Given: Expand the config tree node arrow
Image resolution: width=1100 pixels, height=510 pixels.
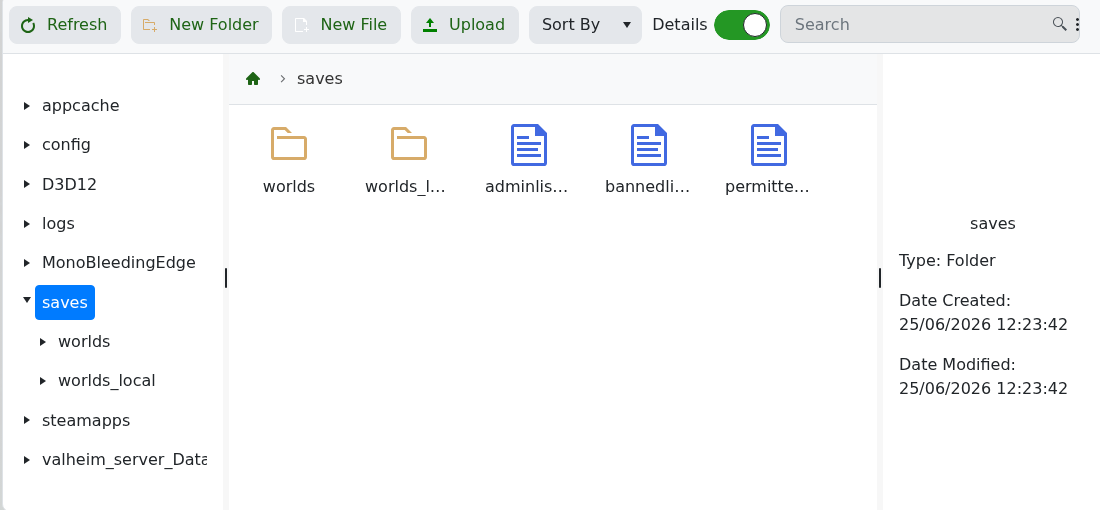Looking at the screenshot, I should coord(27,145).
